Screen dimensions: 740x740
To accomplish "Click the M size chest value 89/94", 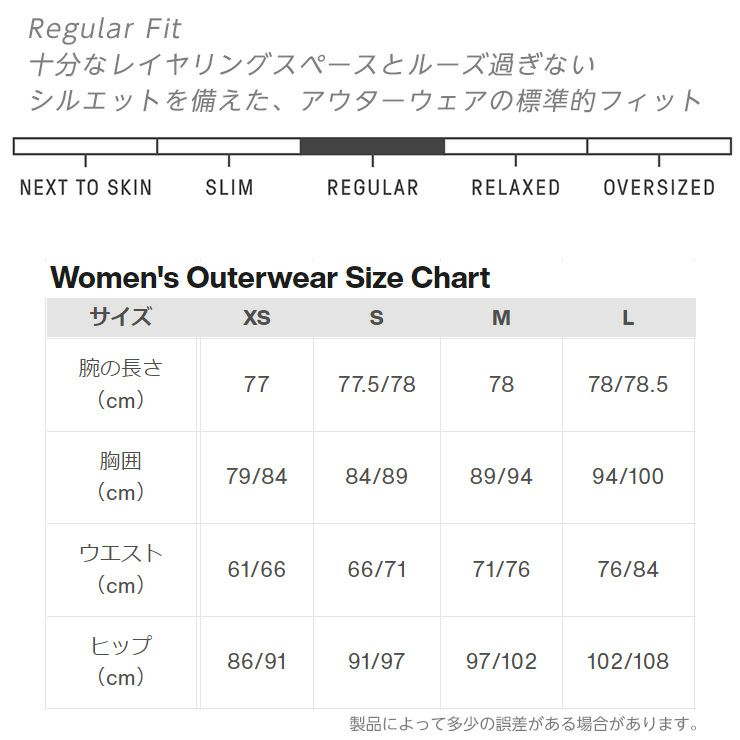I will tap(501, 476).
